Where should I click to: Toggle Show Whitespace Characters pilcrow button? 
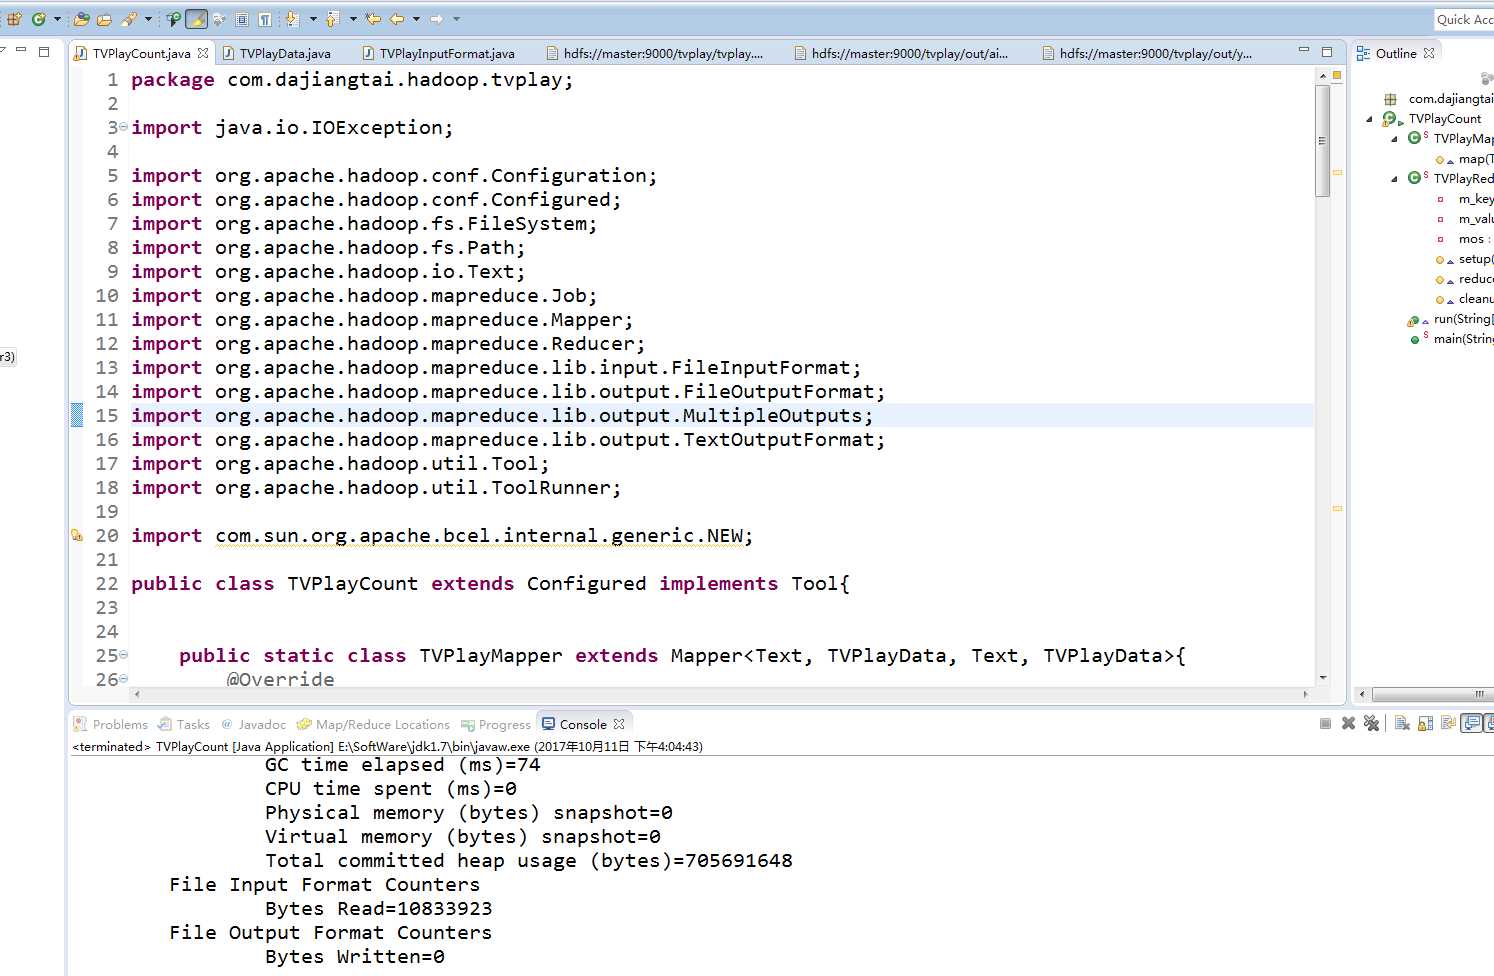pos(264,19)
